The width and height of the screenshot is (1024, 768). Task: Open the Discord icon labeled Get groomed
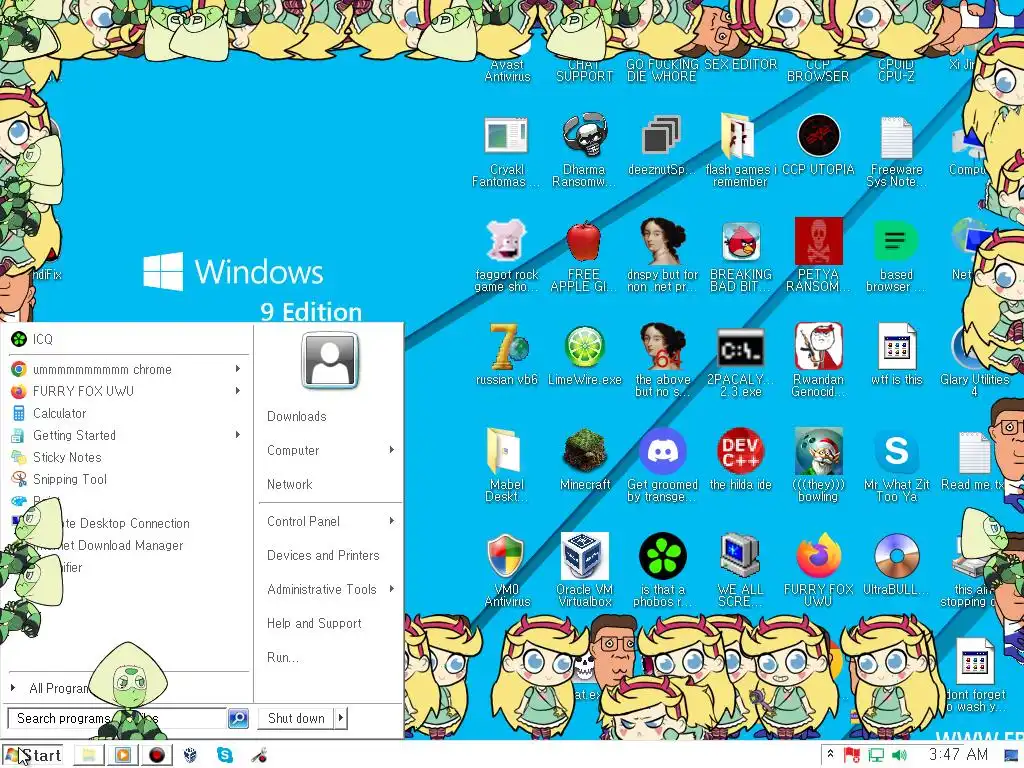coord(662,451)
